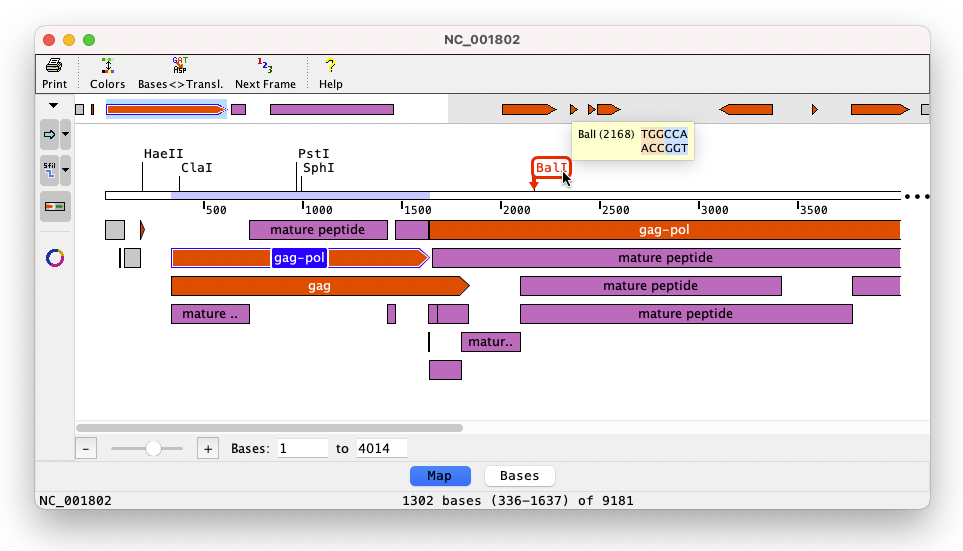Click the Bases end position field
The image size is (963, 551).
coord(381,449)
